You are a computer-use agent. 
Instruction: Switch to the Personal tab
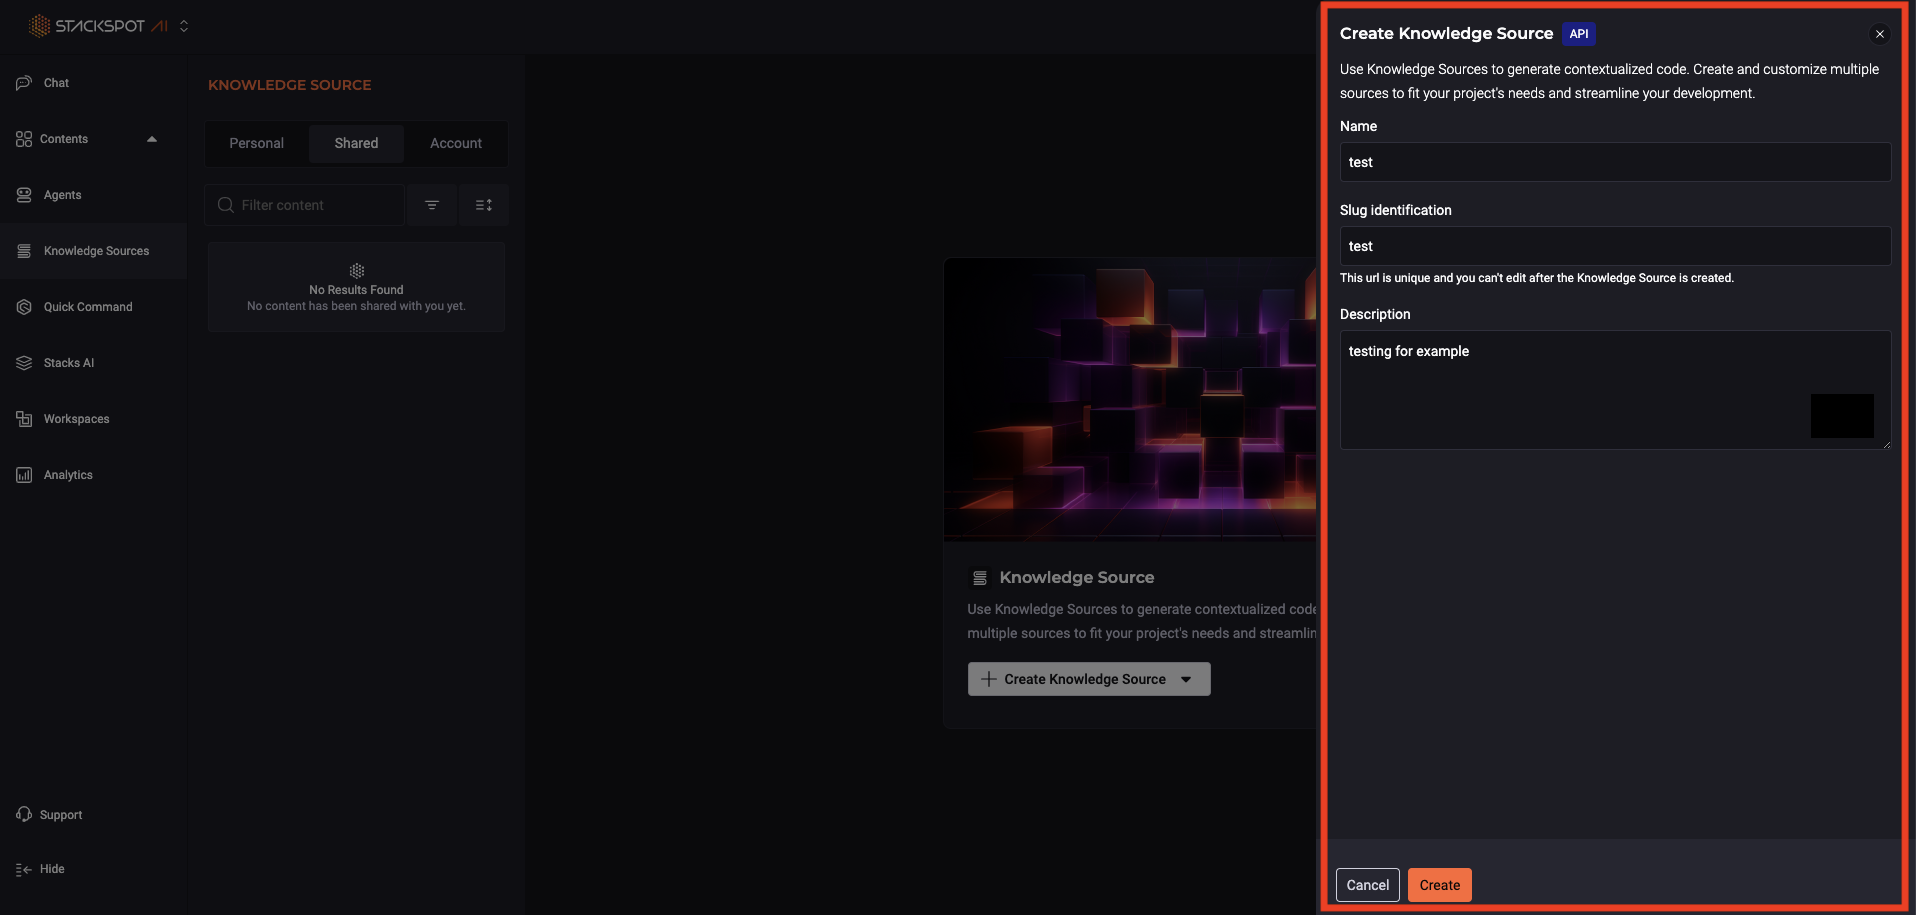[x=255, y=143]
